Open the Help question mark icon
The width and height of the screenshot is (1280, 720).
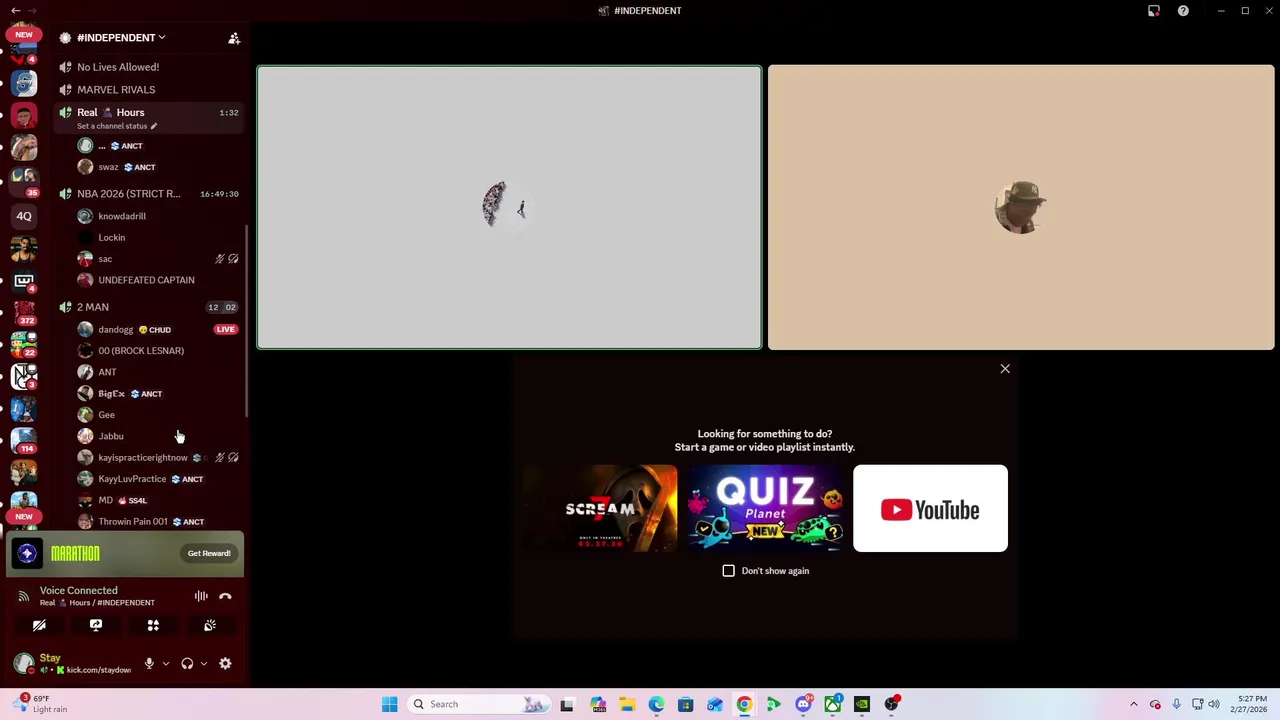[x=1183, y=11]
